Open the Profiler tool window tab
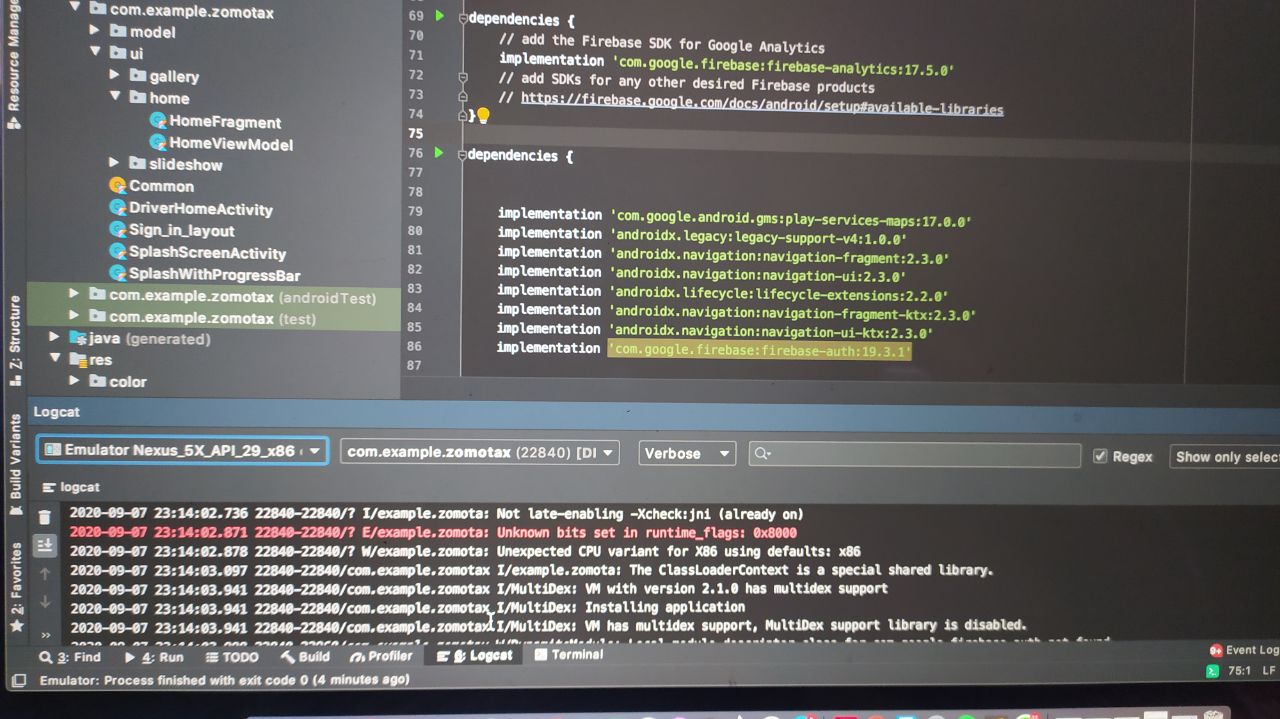The image size is (1280, 719). point(381,656)
